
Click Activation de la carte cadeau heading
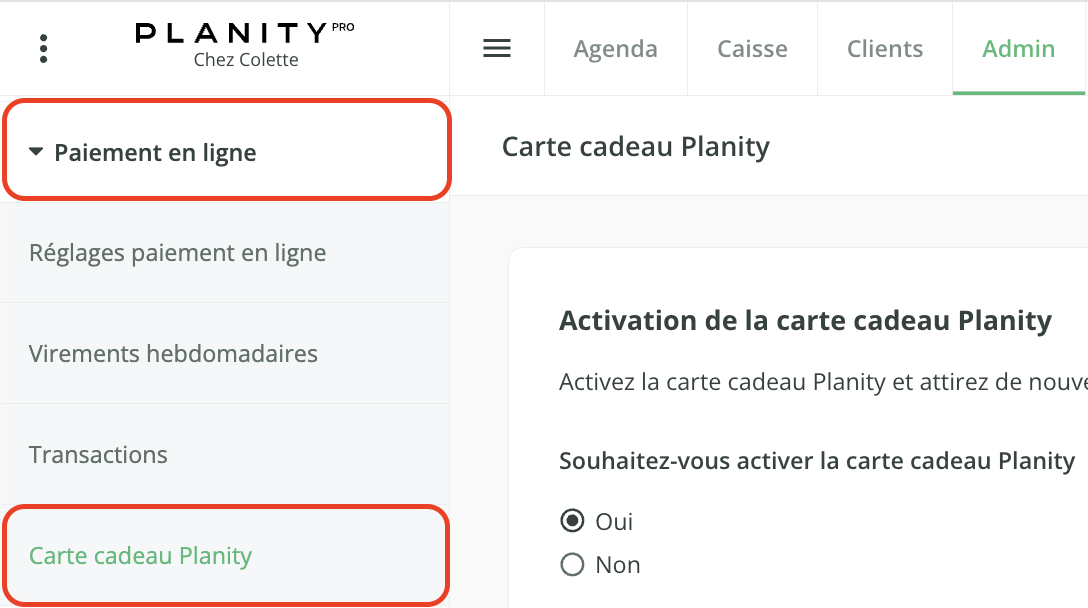tap(805, 321)
